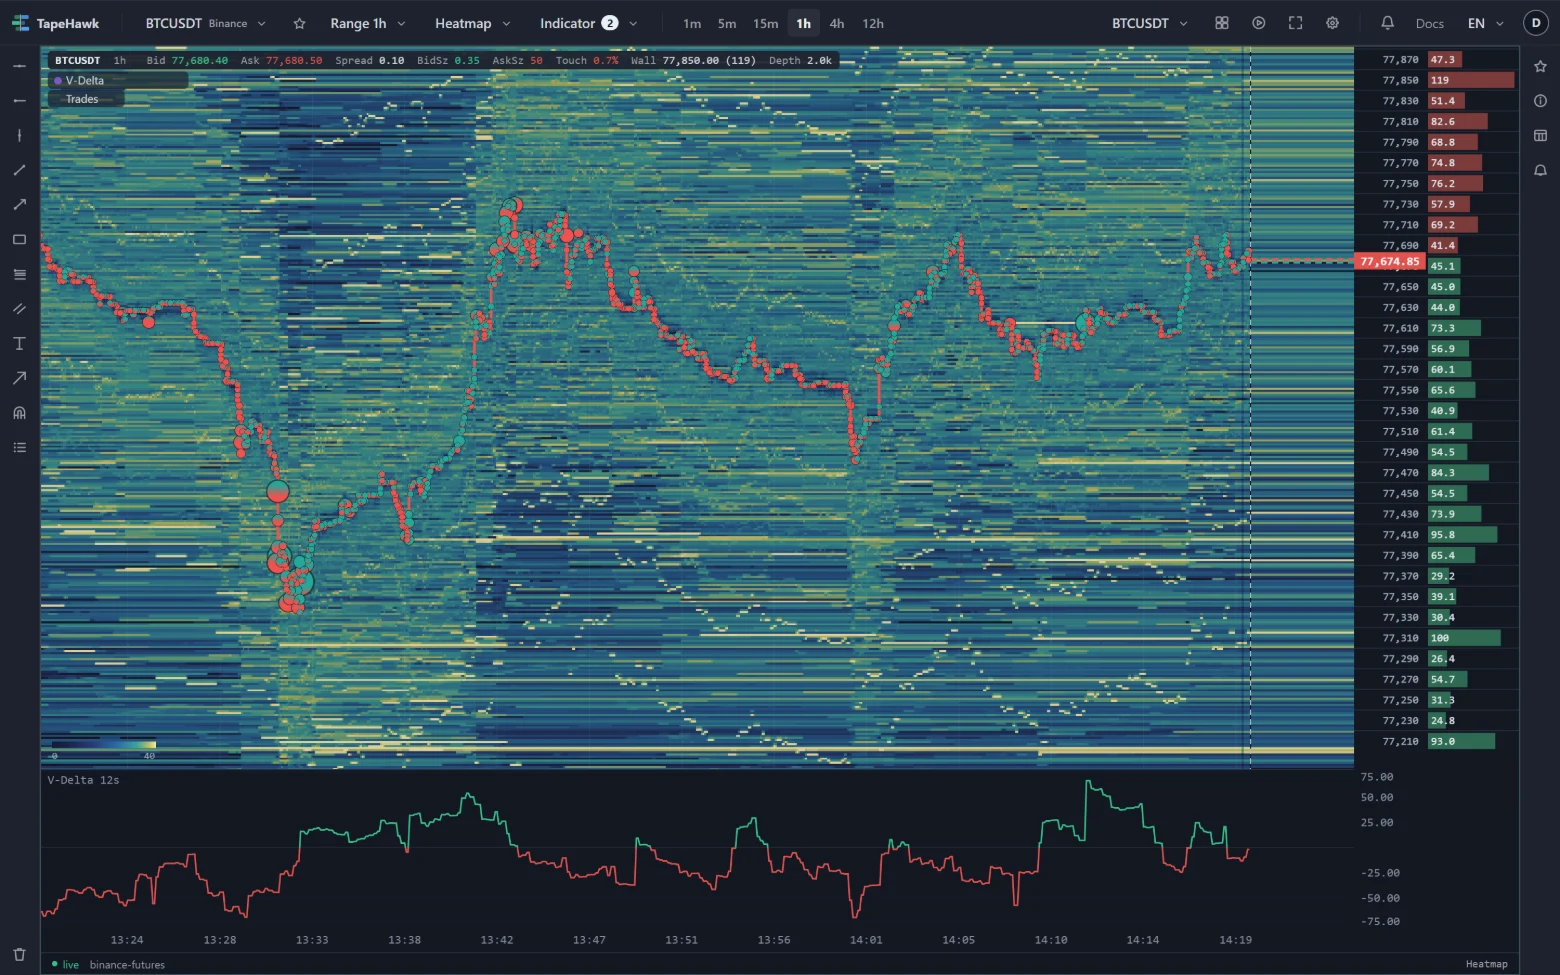Image resolution: width=1560 pixels, height=975 pixels.
Task: Open the info panel icon in right sidebar
Action: 1540,101
